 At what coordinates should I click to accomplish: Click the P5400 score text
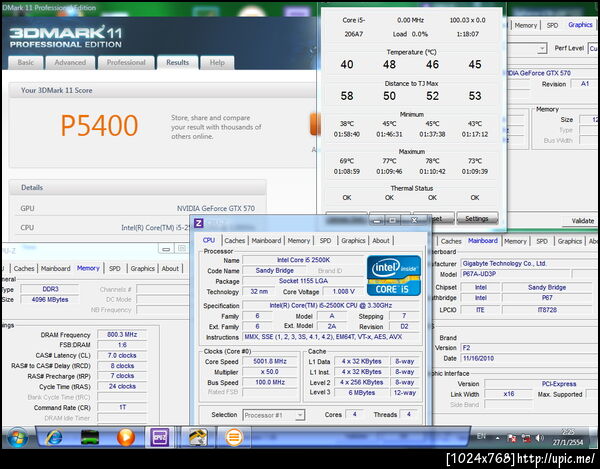[99, 125]
